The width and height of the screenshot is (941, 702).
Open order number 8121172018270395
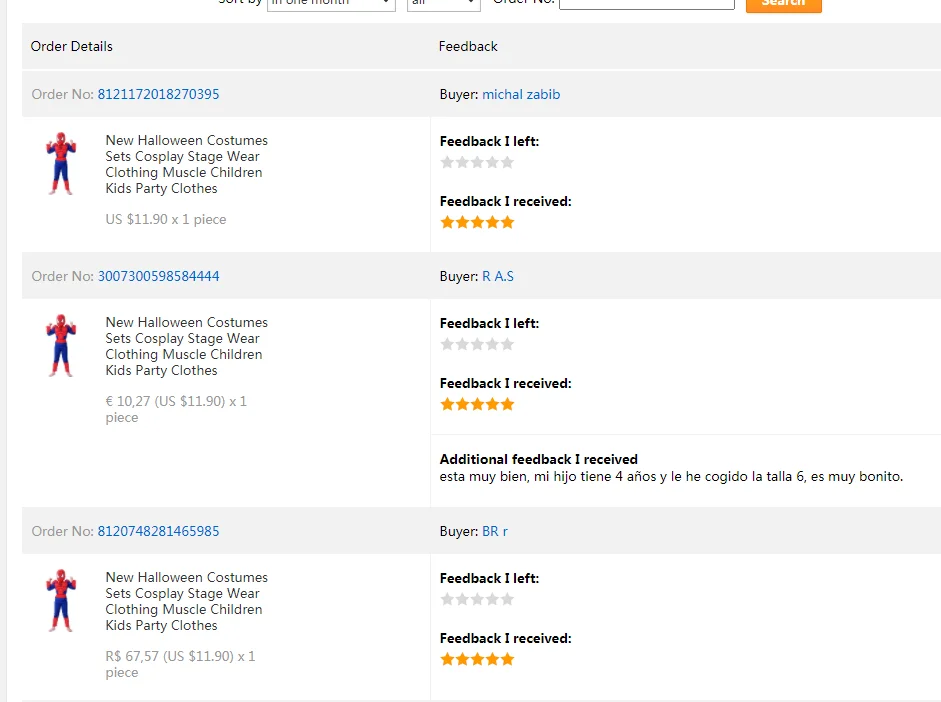[x=158, y=94]
